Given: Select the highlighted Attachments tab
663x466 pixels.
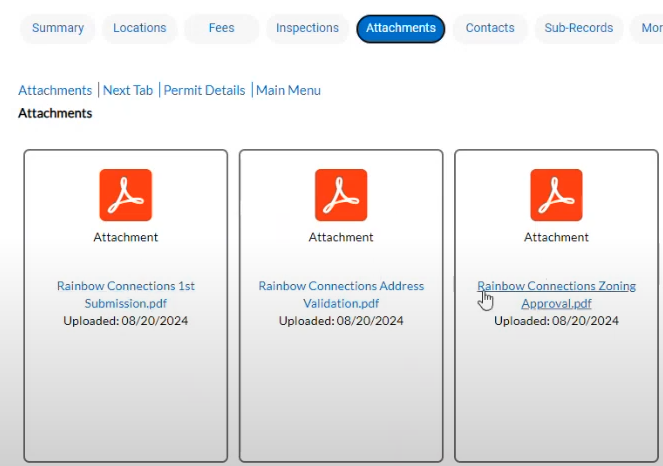Looking at the screenshot, I should point(401,28).
